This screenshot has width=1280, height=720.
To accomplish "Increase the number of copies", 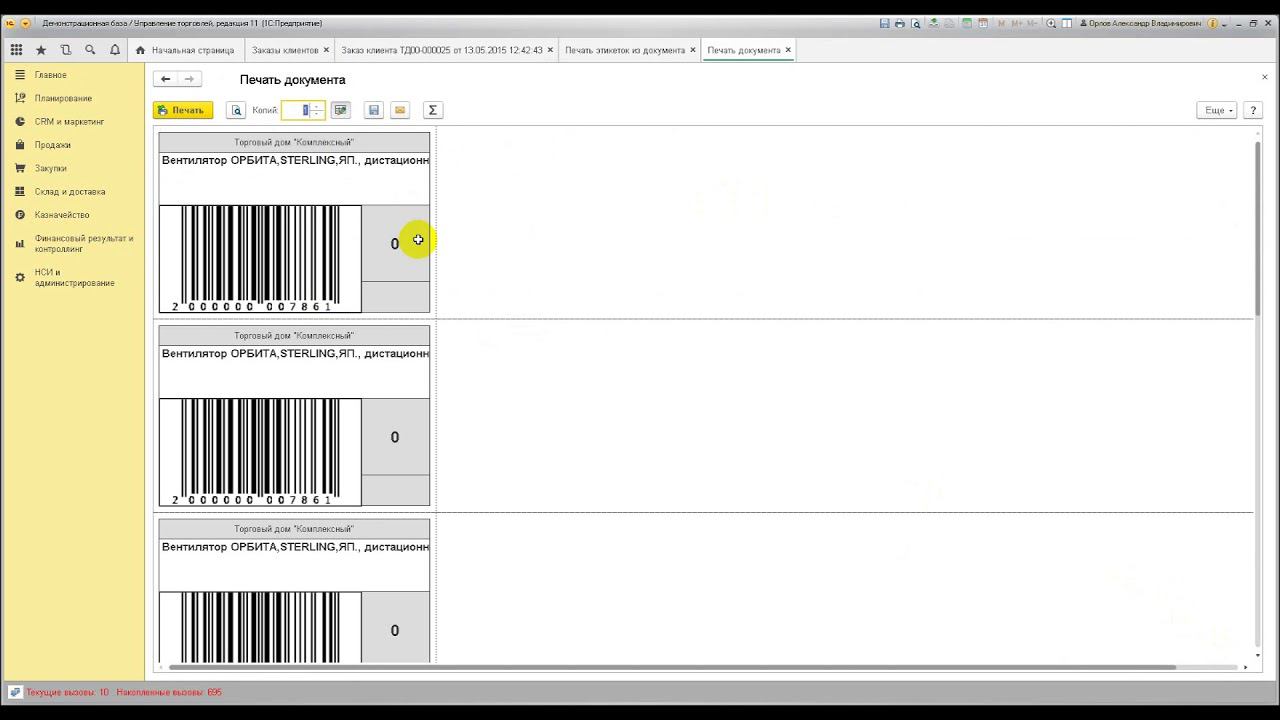I will pyautogui.click(x=317, y=106).
